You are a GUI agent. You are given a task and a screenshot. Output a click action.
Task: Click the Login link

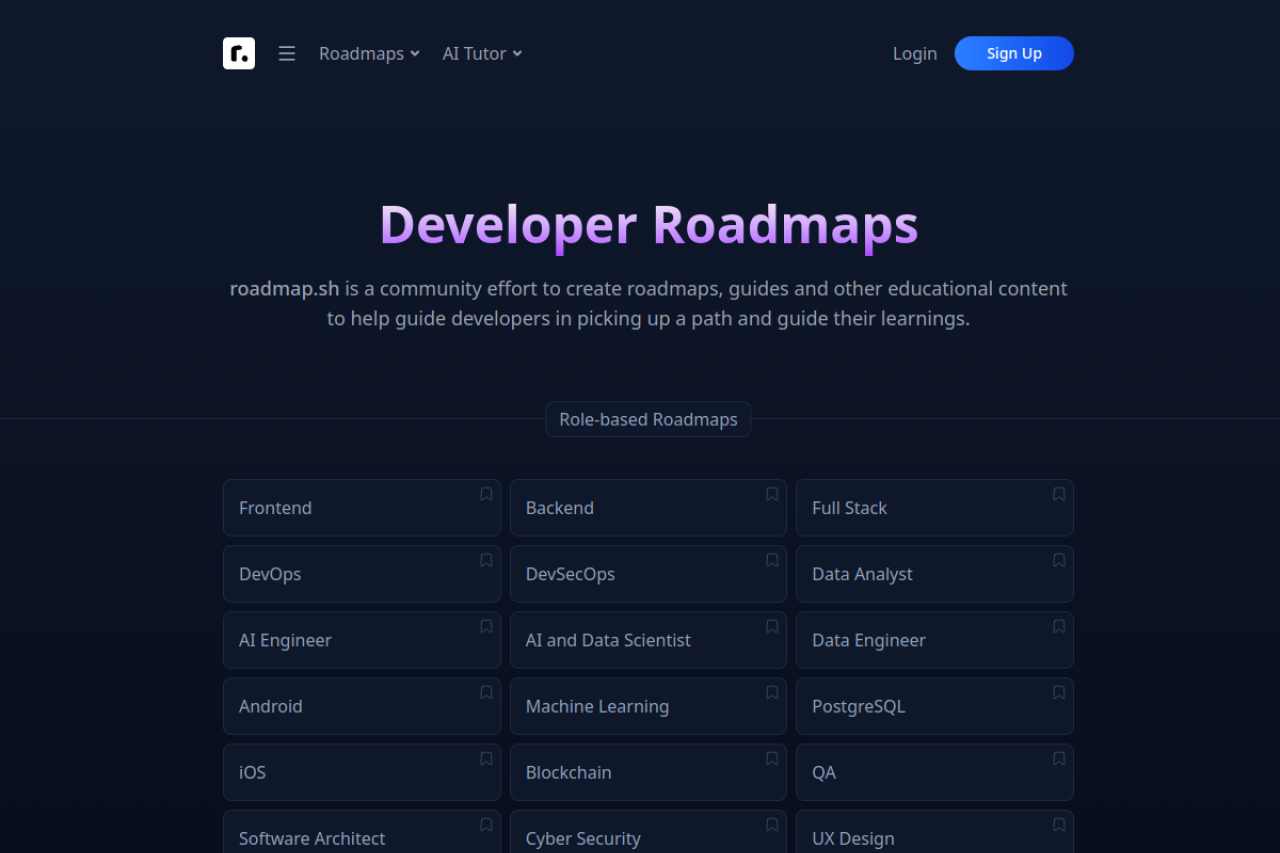click(915, 53)
